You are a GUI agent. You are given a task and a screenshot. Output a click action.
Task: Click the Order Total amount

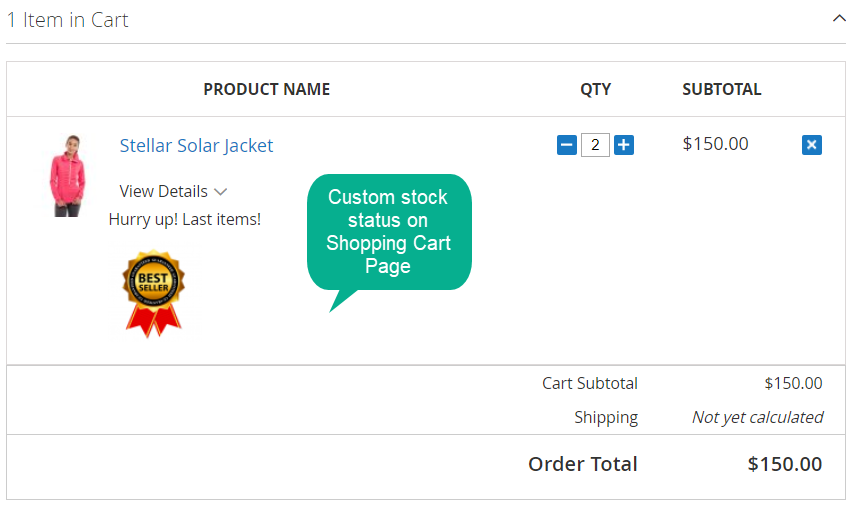click(x=784, y=464)
